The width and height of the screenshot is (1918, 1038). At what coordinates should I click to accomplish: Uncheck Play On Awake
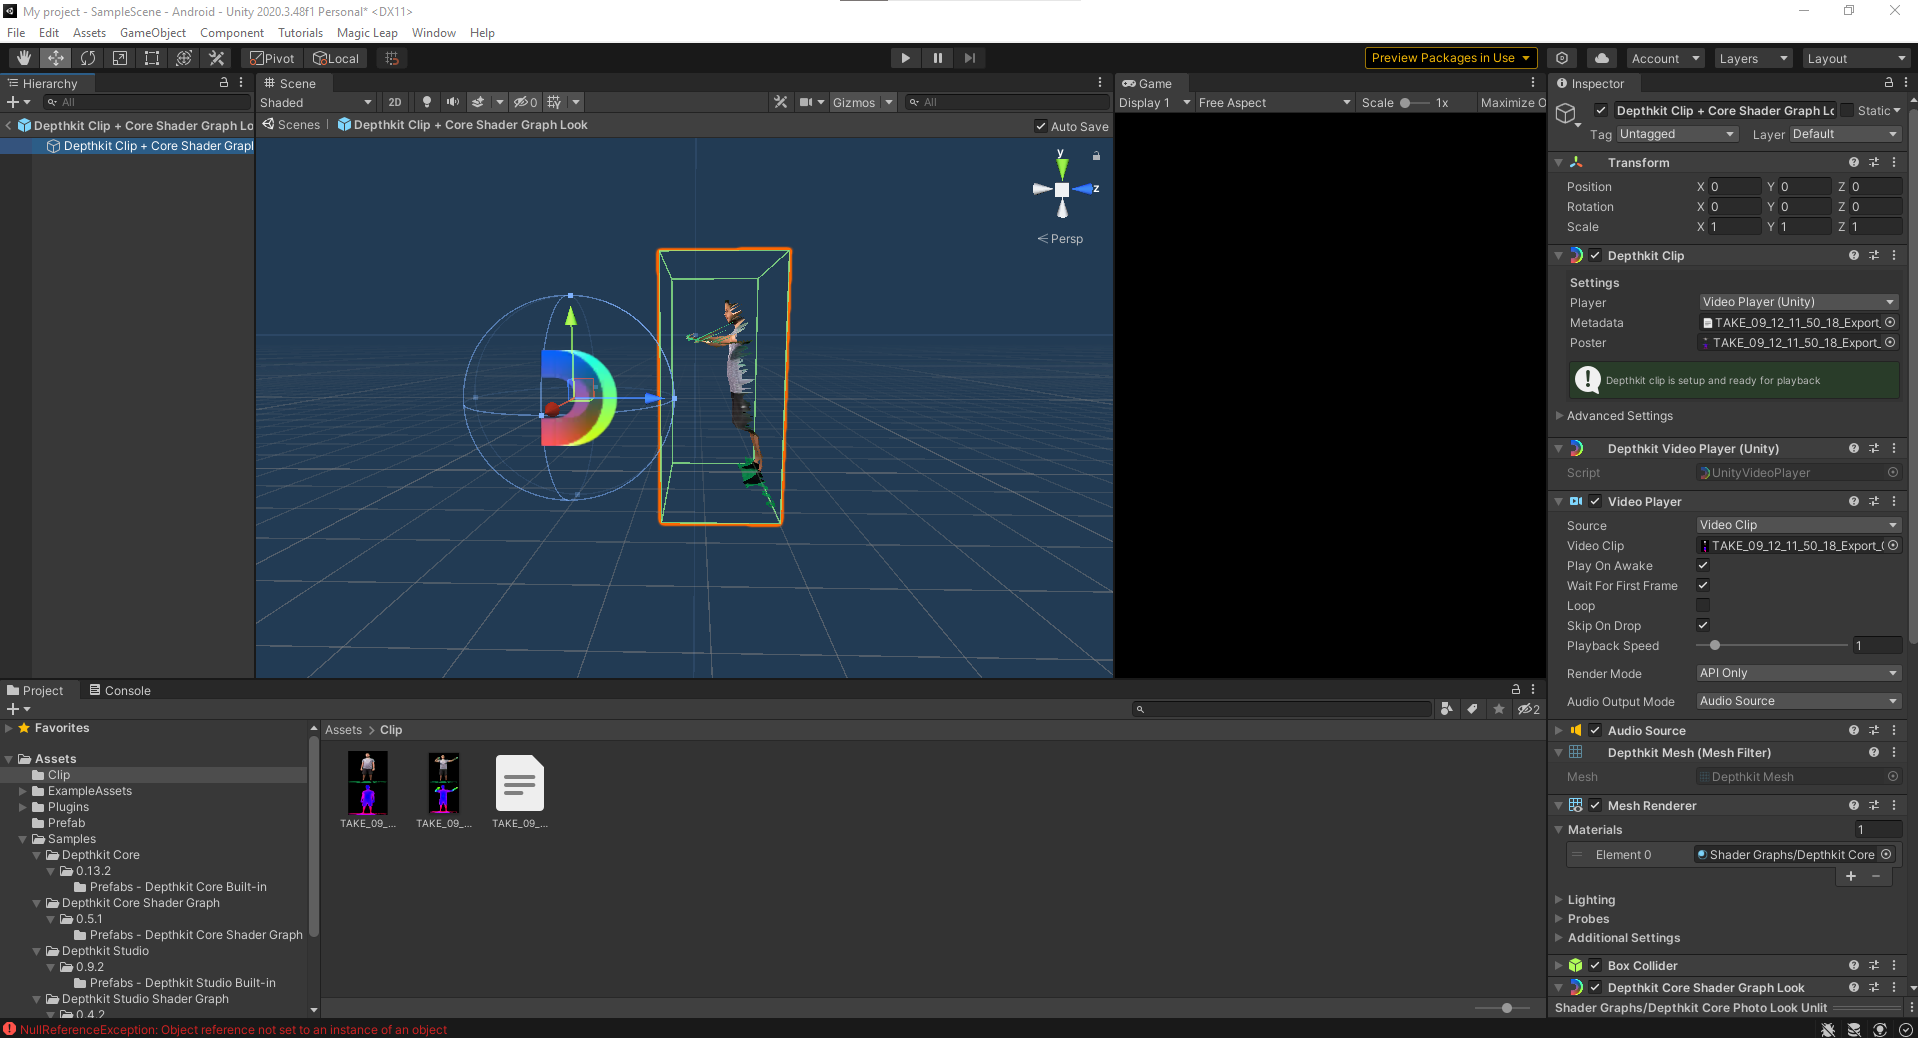pos(1703,566)
